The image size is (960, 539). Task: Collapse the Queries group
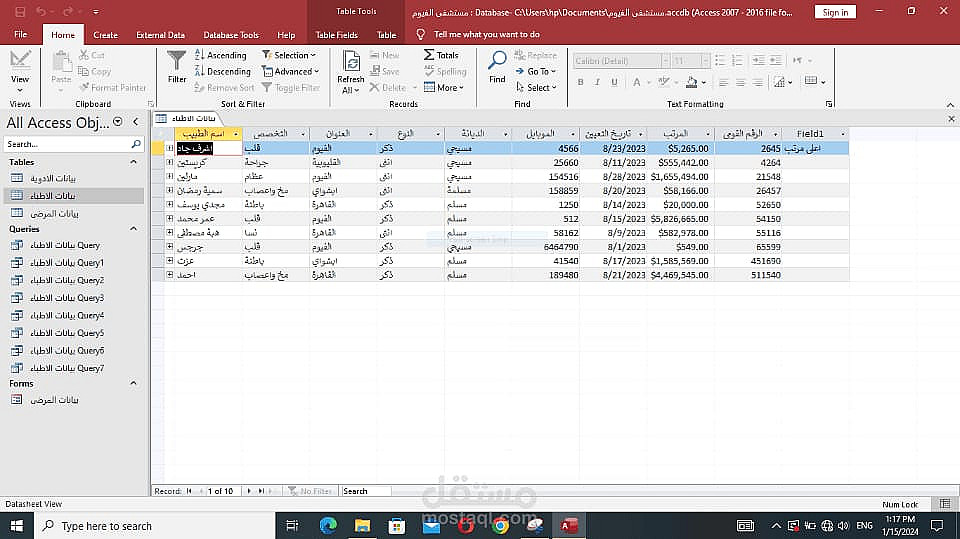tap(133, 228)
